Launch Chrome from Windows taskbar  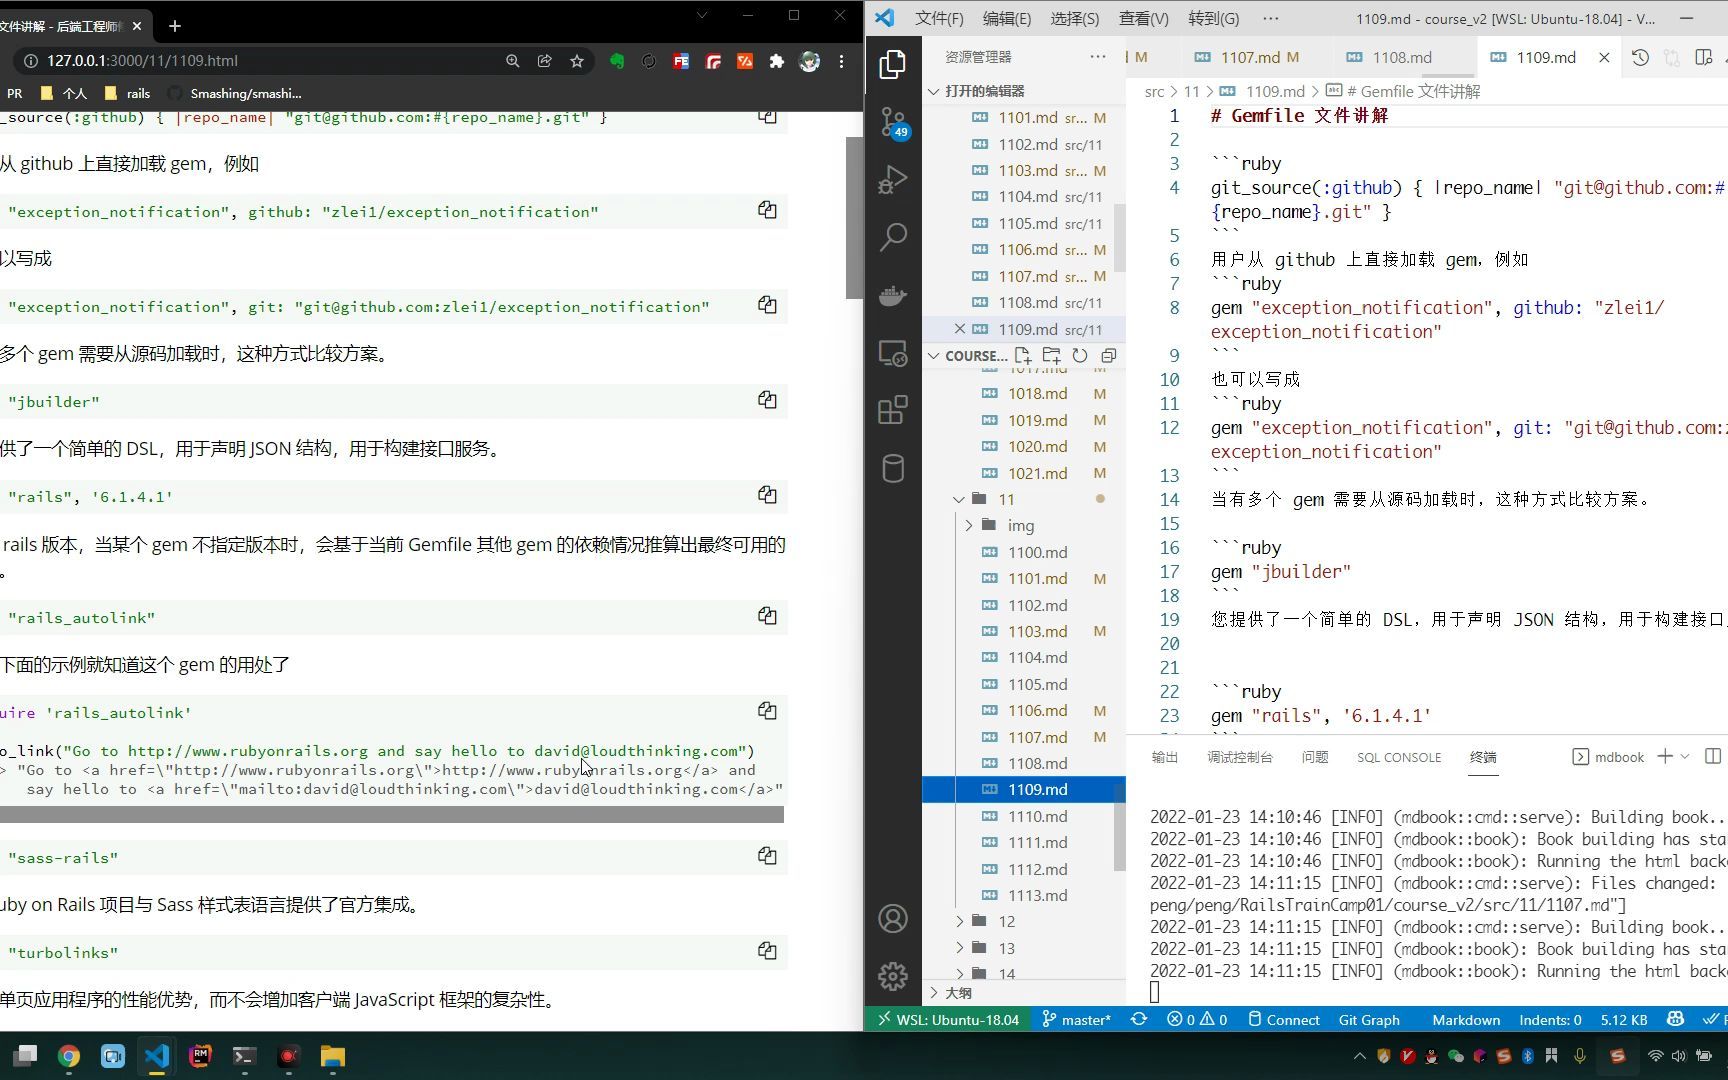[69, 1056]
